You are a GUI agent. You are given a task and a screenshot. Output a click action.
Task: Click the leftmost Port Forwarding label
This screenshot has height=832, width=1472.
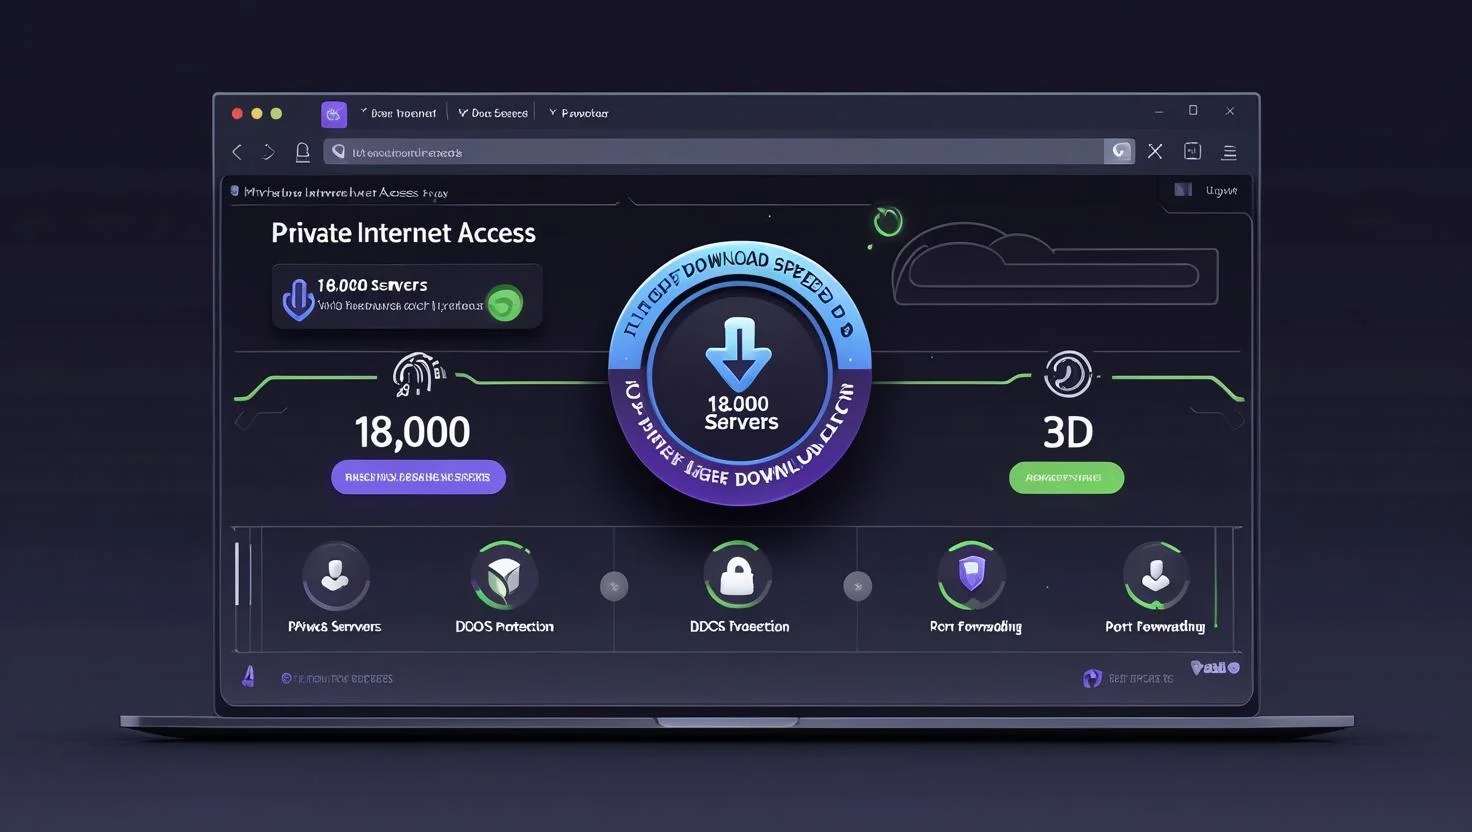[976, 626]
